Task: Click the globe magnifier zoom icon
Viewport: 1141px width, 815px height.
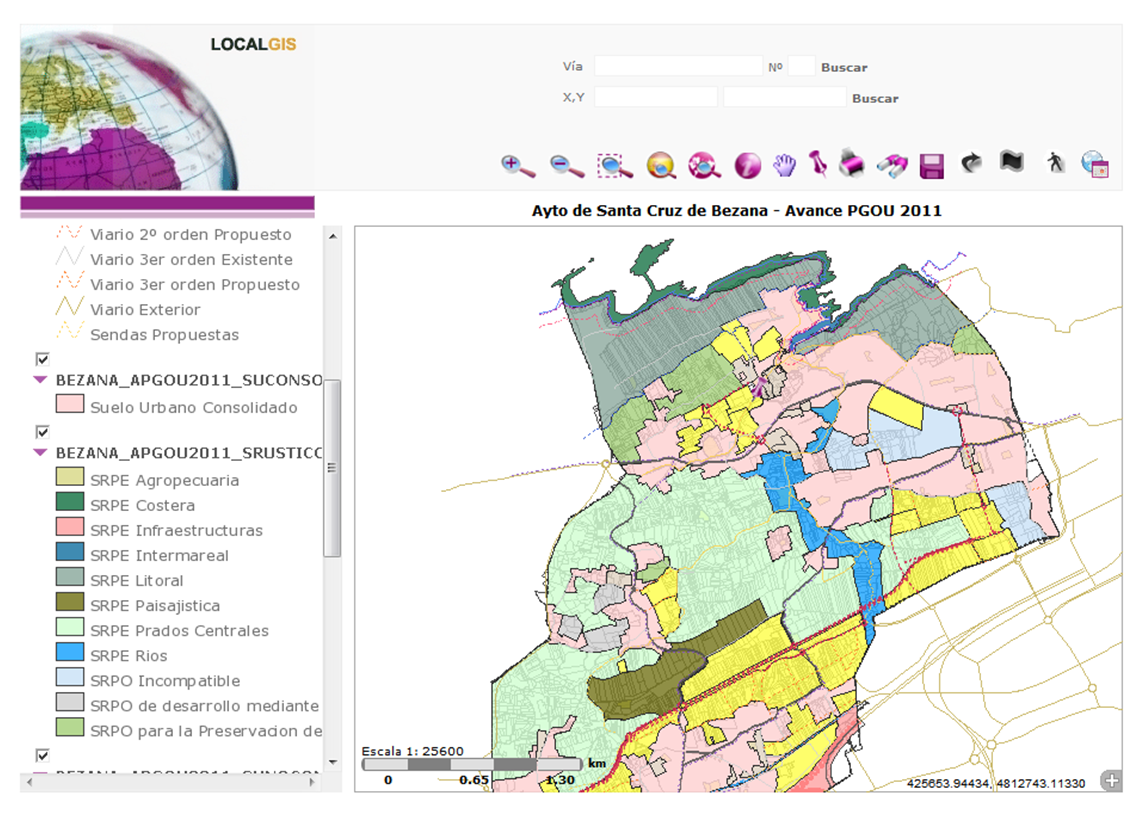Action: [x=704, y=166]
